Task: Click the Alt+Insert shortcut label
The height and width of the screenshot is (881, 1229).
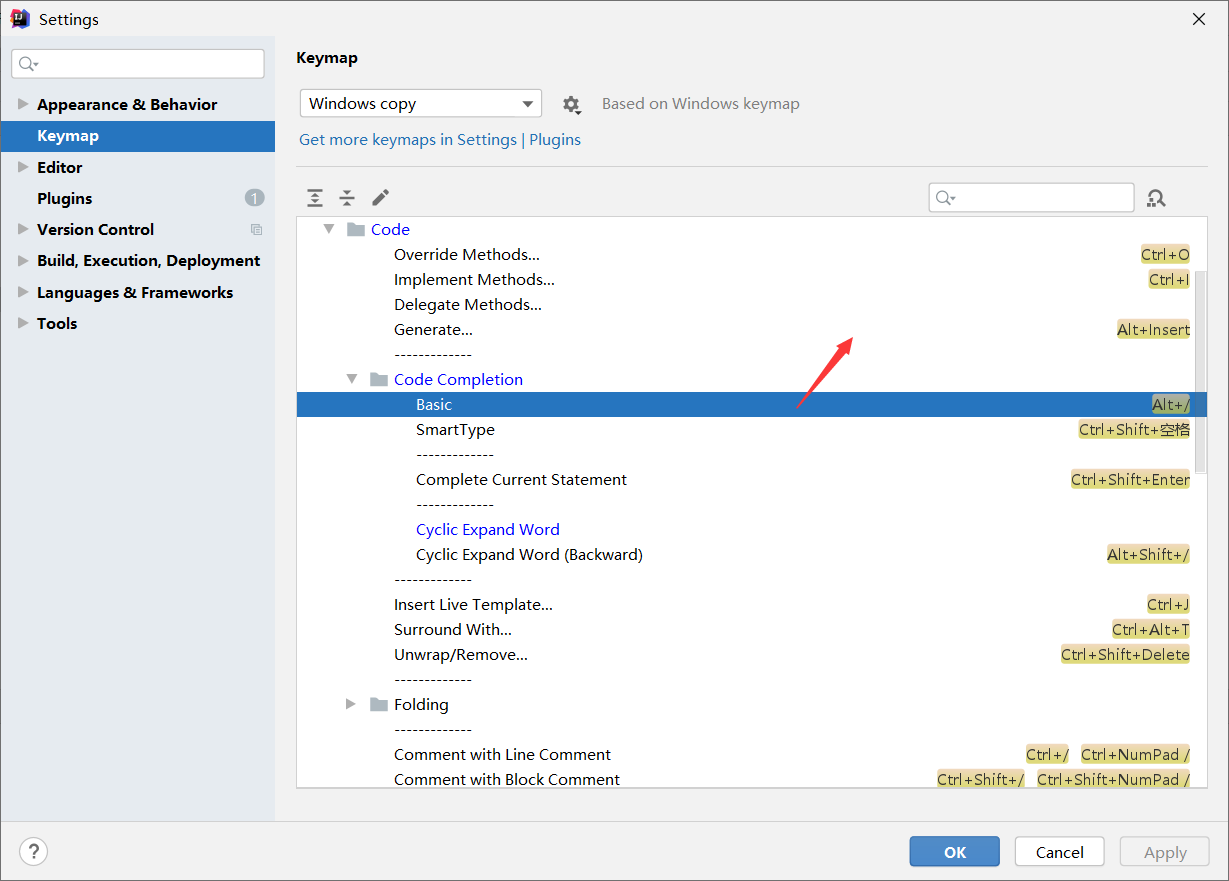Action: [1153, 329]
